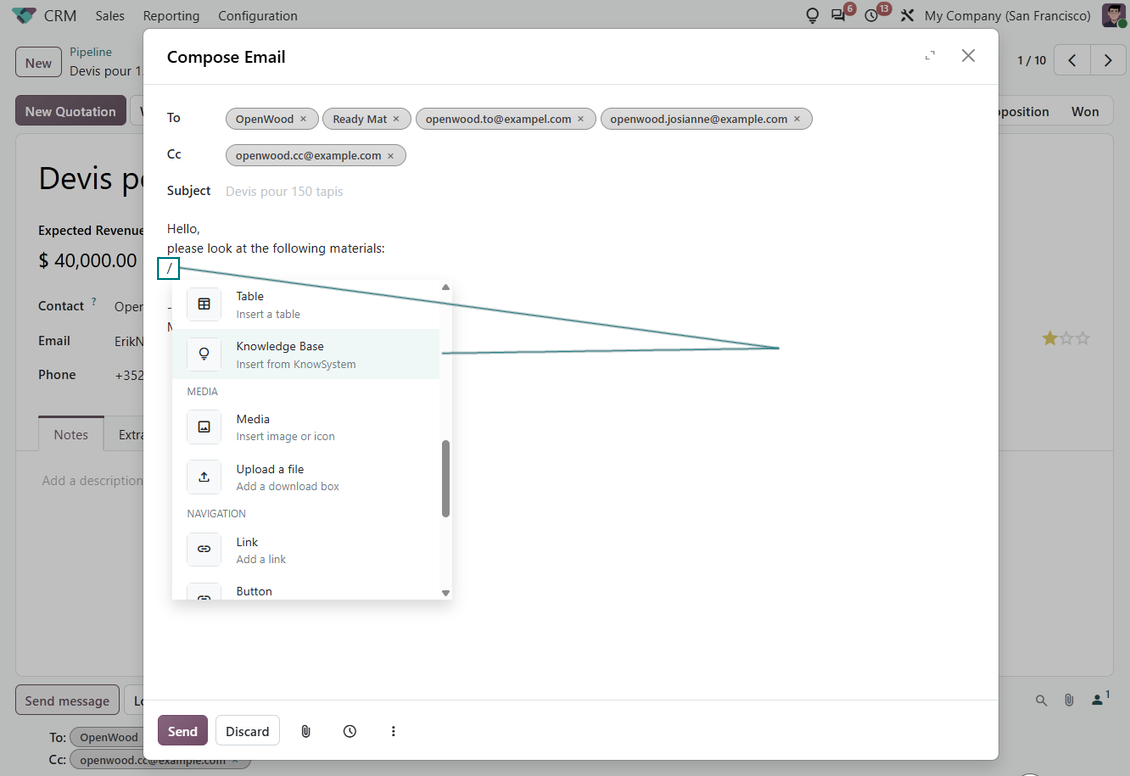Remove openwood.cc@example.com from Cc

[391, 156]
